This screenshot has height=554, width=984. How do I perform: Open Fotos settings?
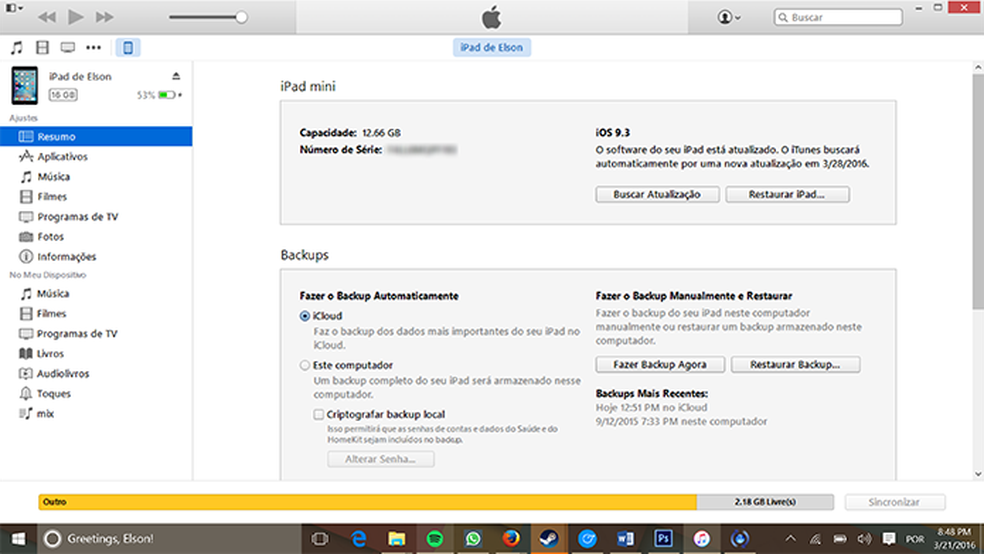[x=96, y=237]
